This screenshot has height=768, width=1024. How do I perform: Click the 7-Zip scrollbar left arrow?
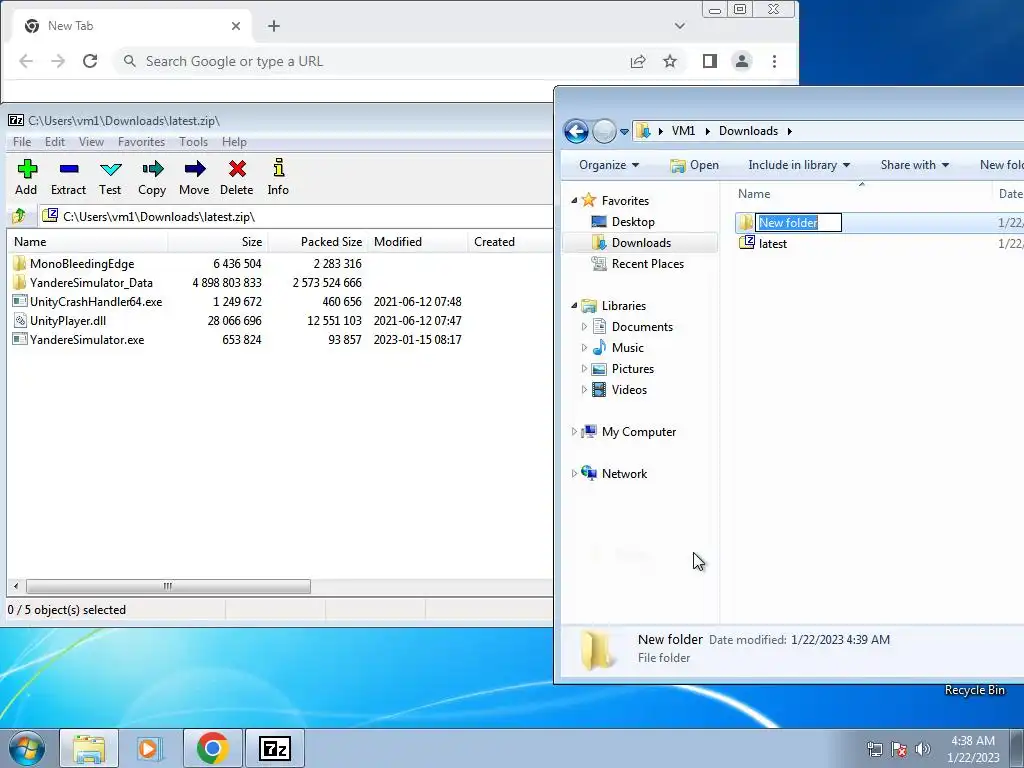(x=16, y=586)
